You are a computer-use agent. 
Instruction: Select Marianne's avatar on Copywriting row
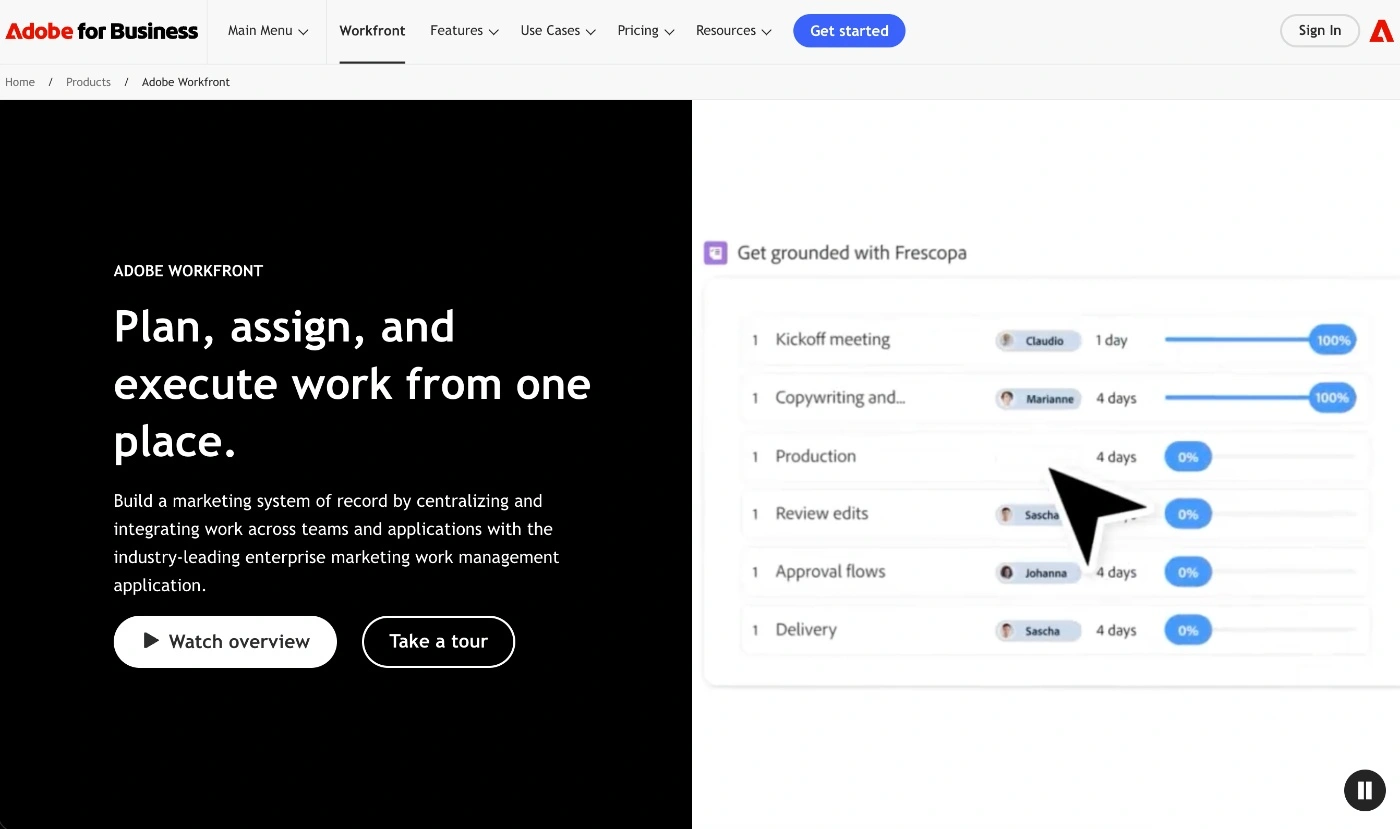(x=1006, y=398)
